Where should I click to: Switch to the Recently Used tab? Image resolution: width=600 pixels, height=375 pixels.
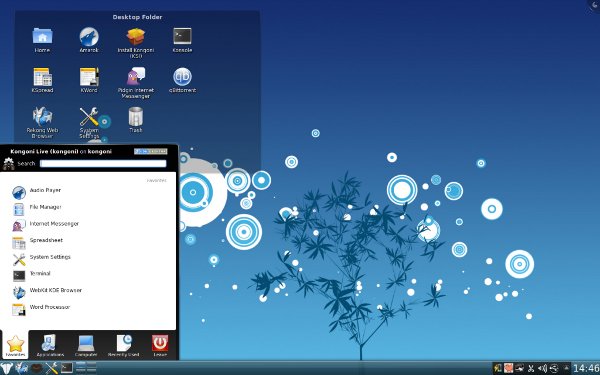tap(123, 346)
